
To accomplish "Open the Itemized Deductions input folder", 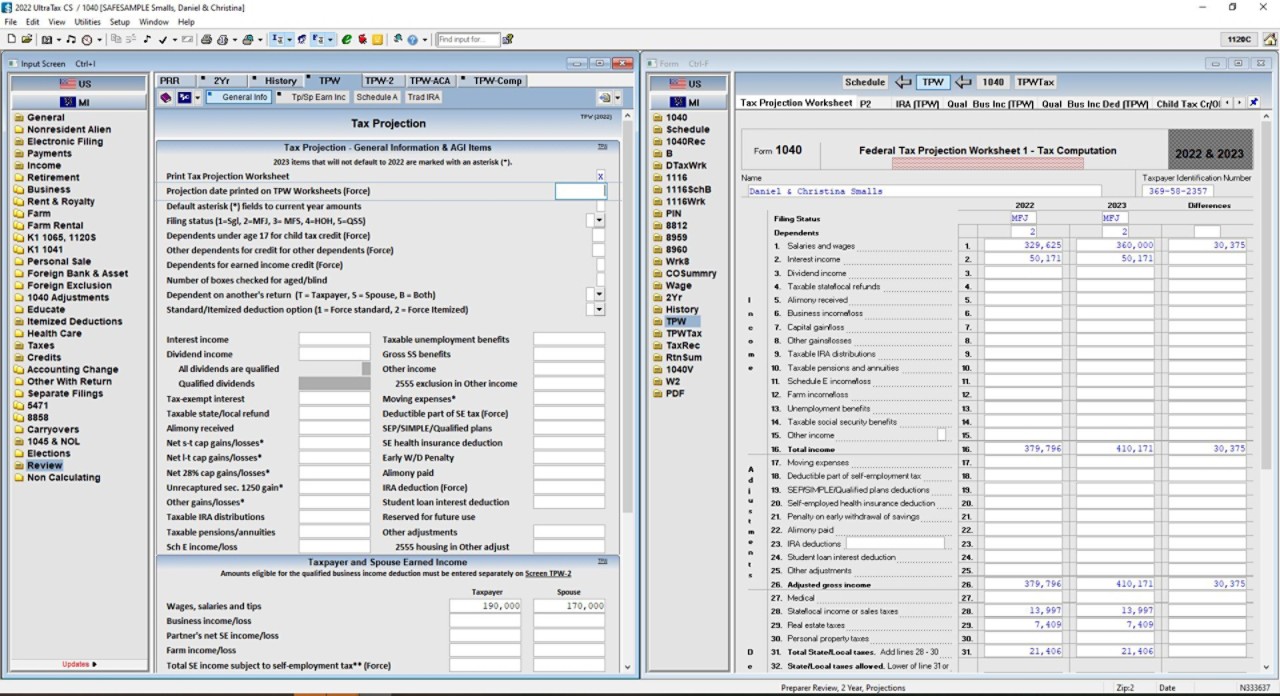I will tap(74, 322).
